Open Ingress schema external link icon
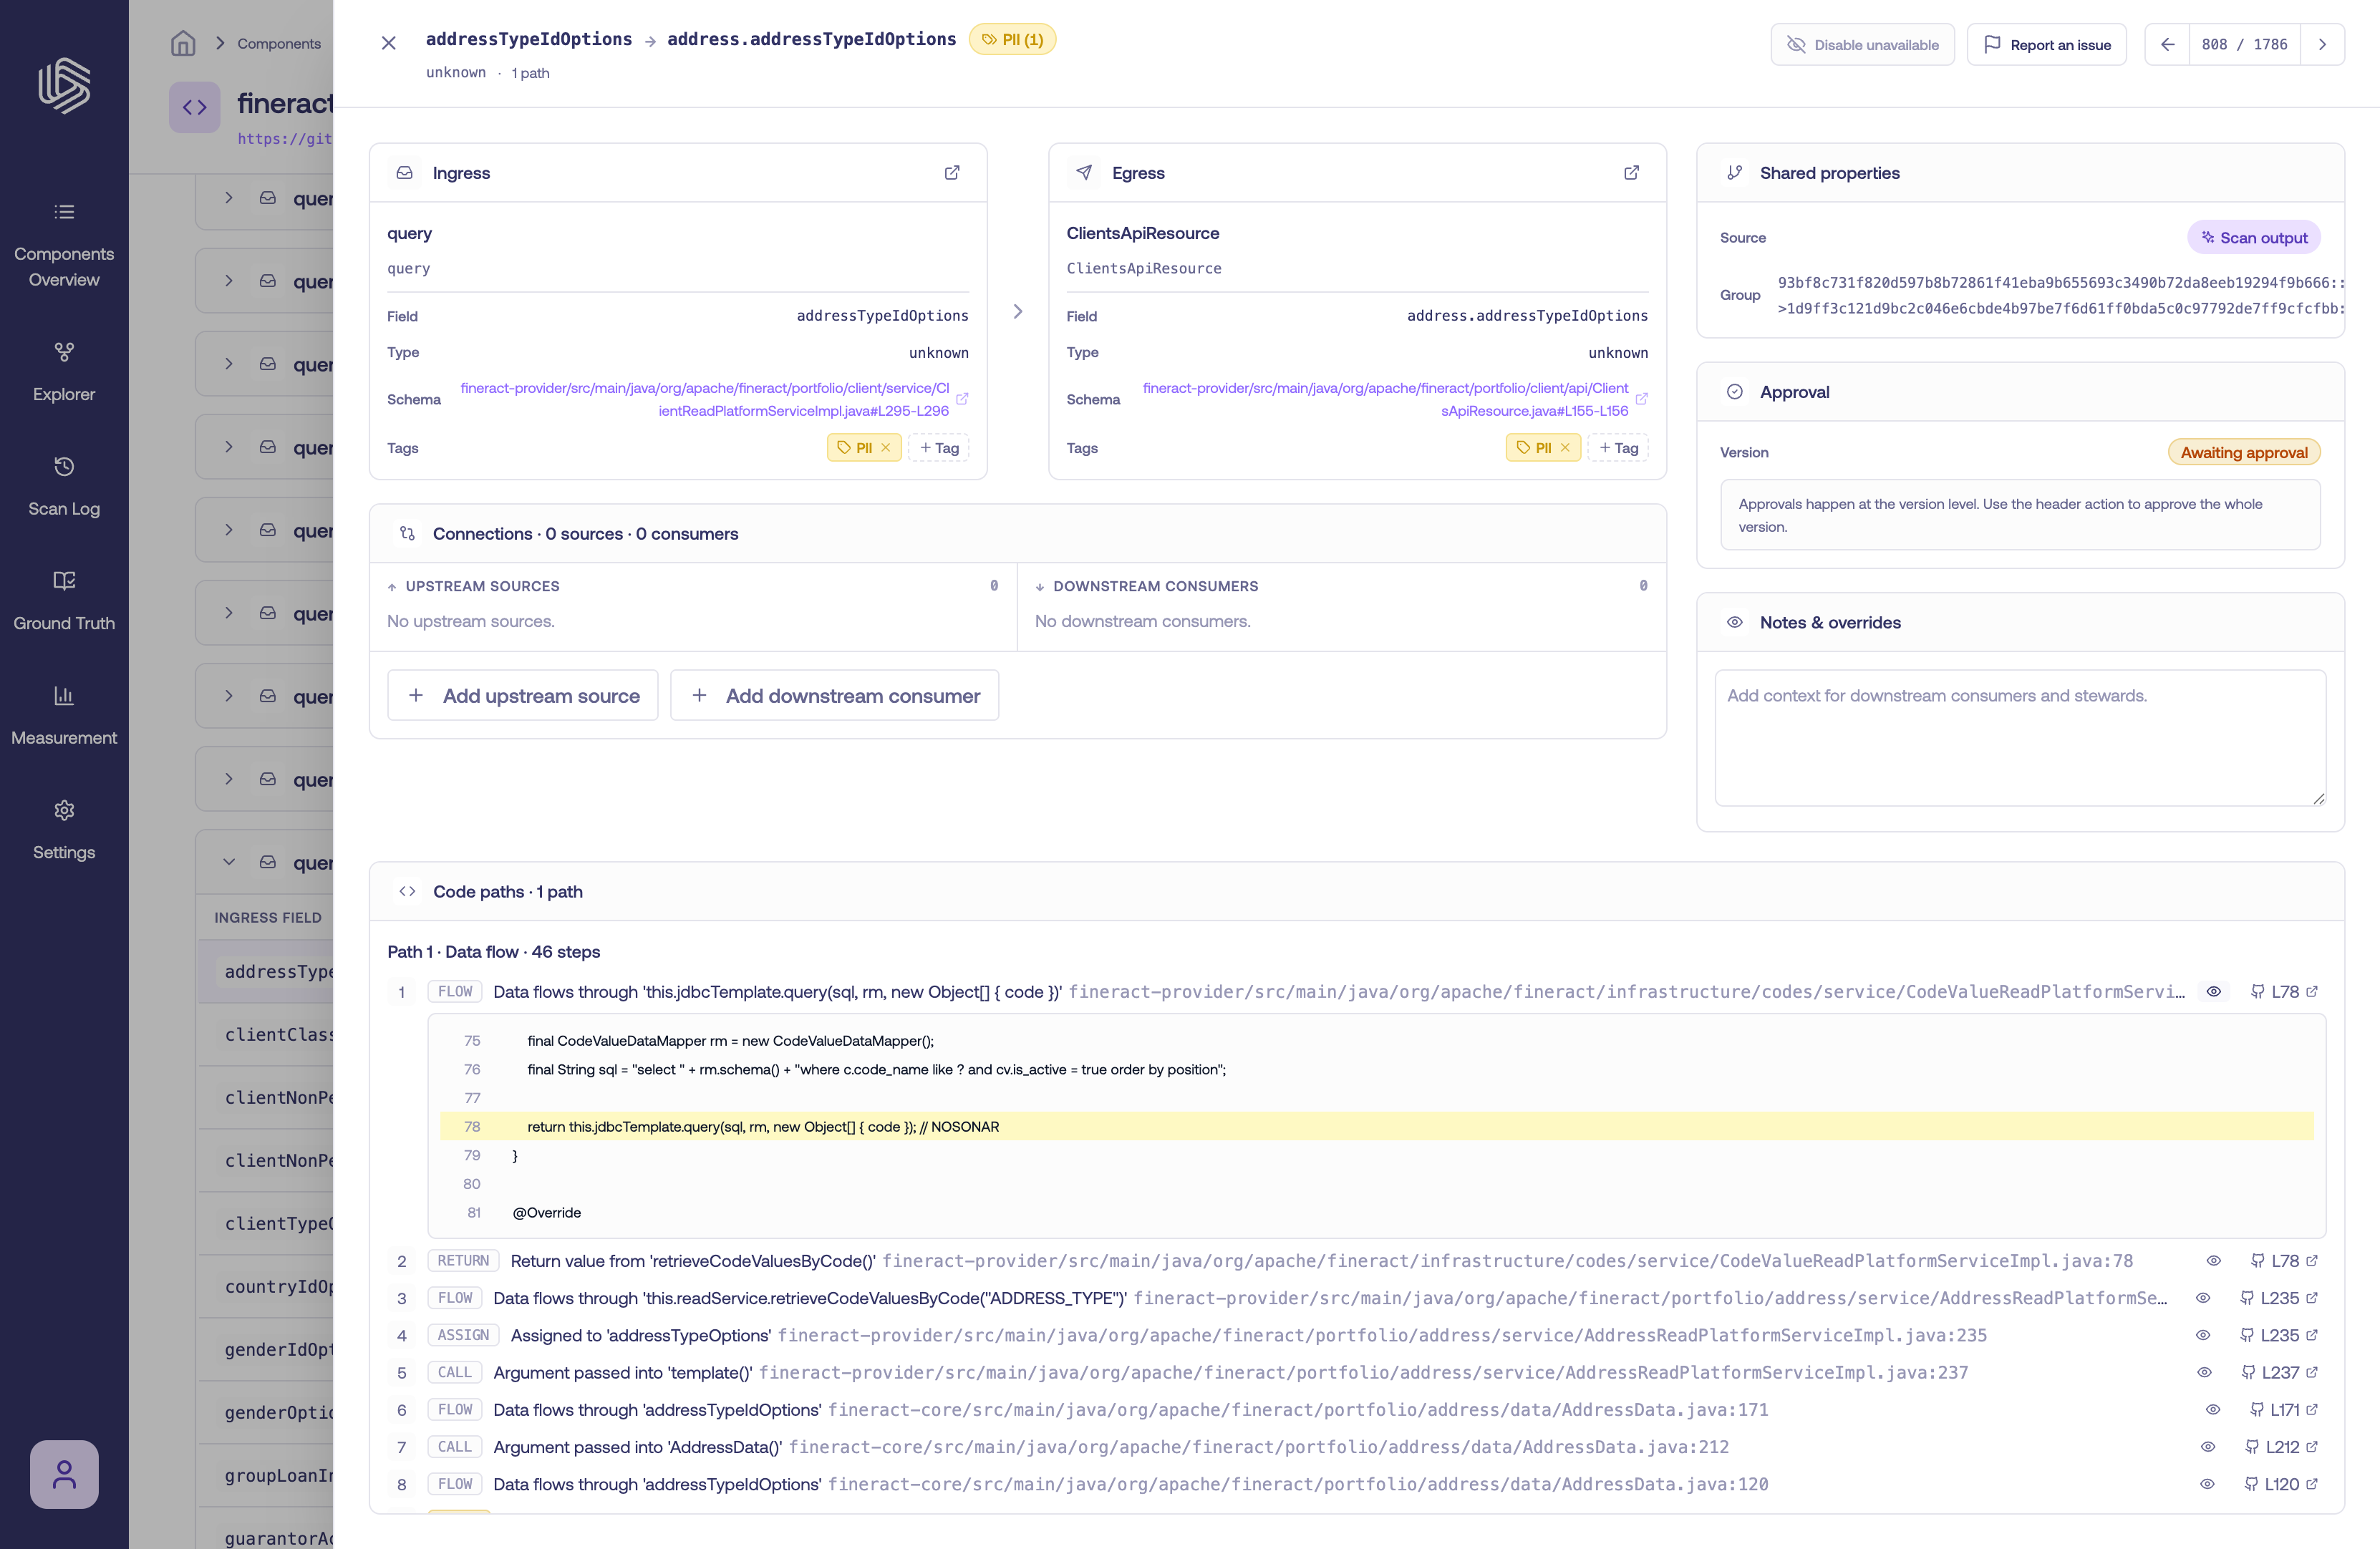Screen dimensions: 2380x1549 click(962, 399)
